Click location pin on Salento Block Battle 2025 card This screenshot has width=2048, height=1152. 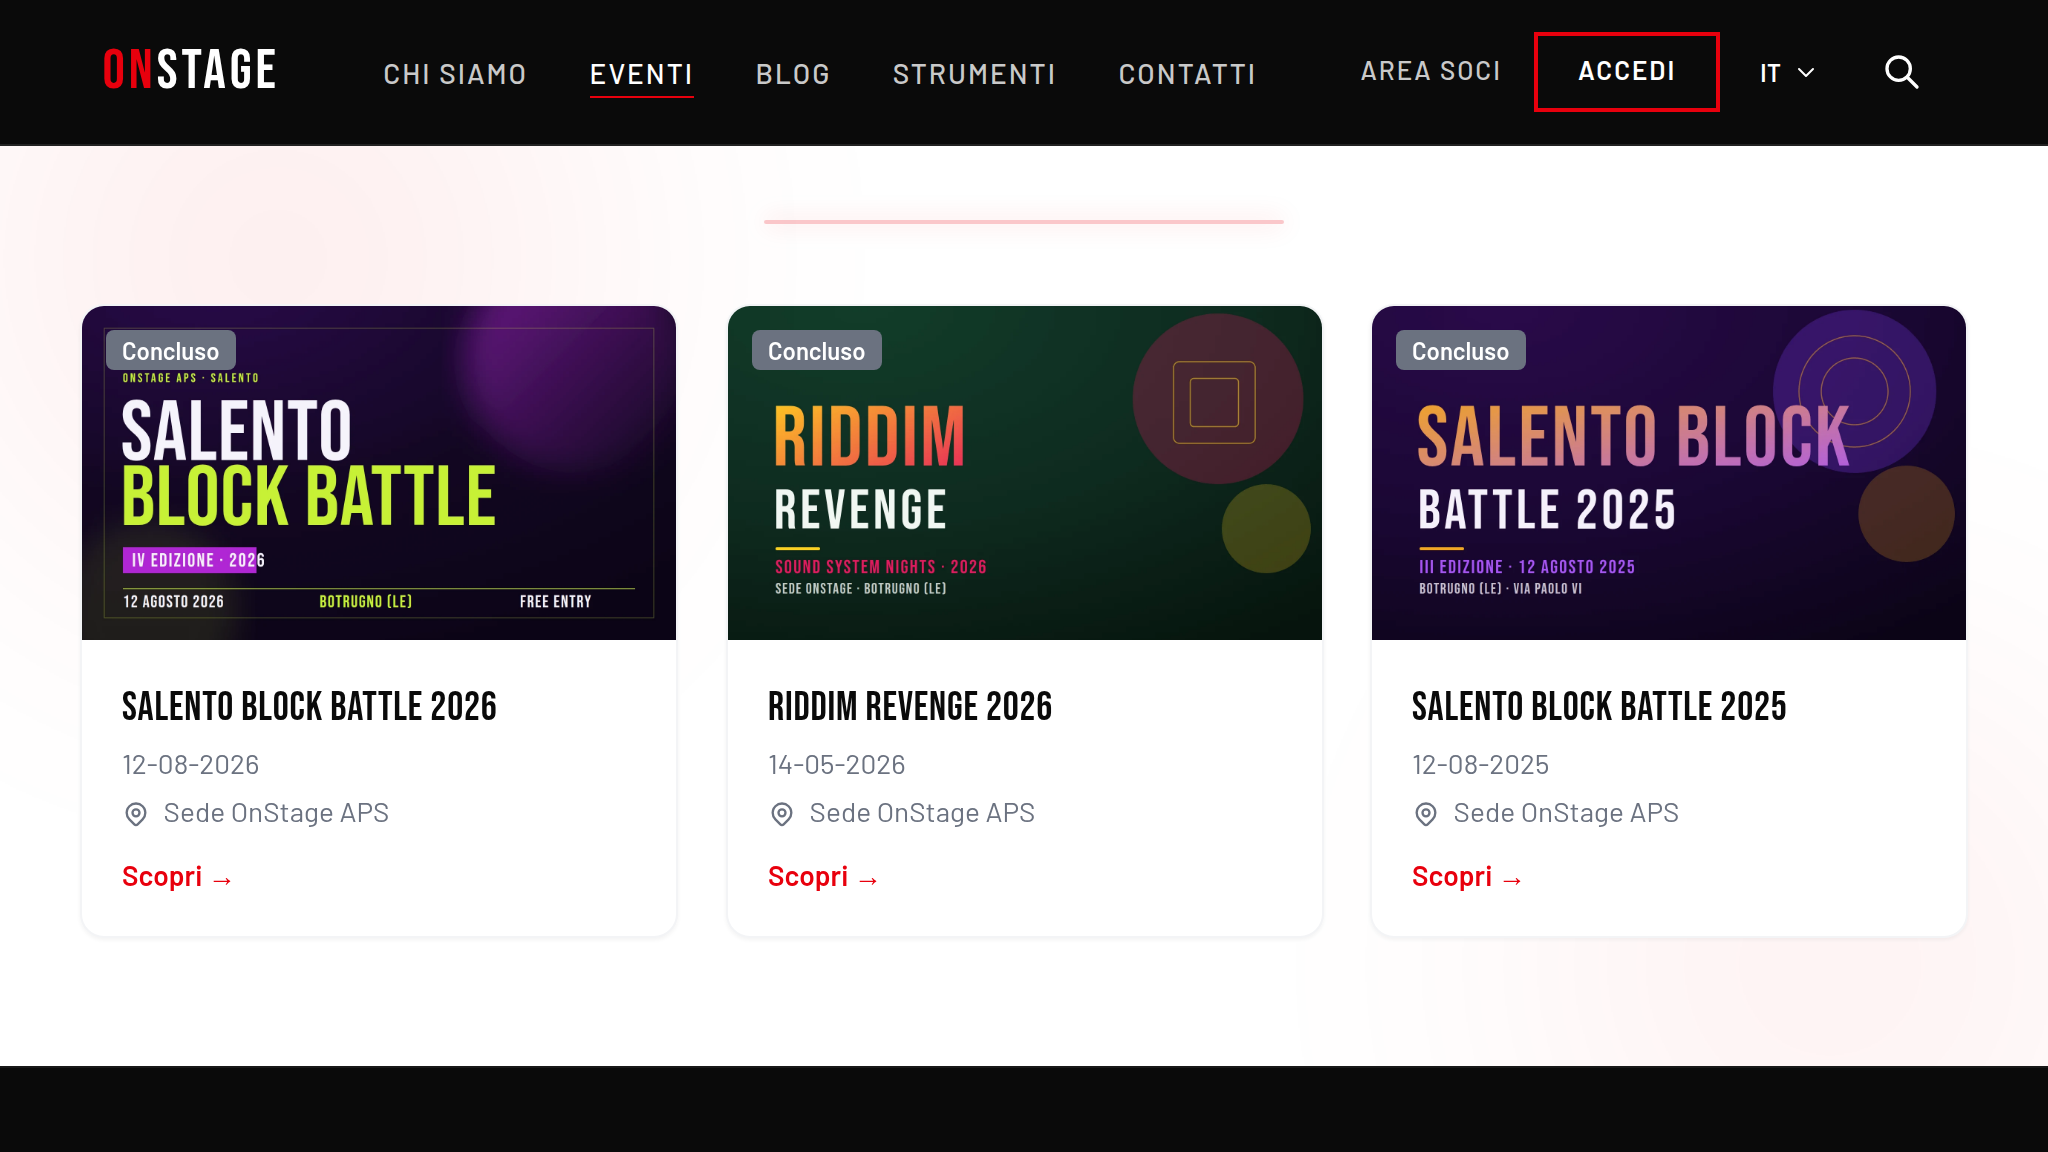coord(1426,814)
